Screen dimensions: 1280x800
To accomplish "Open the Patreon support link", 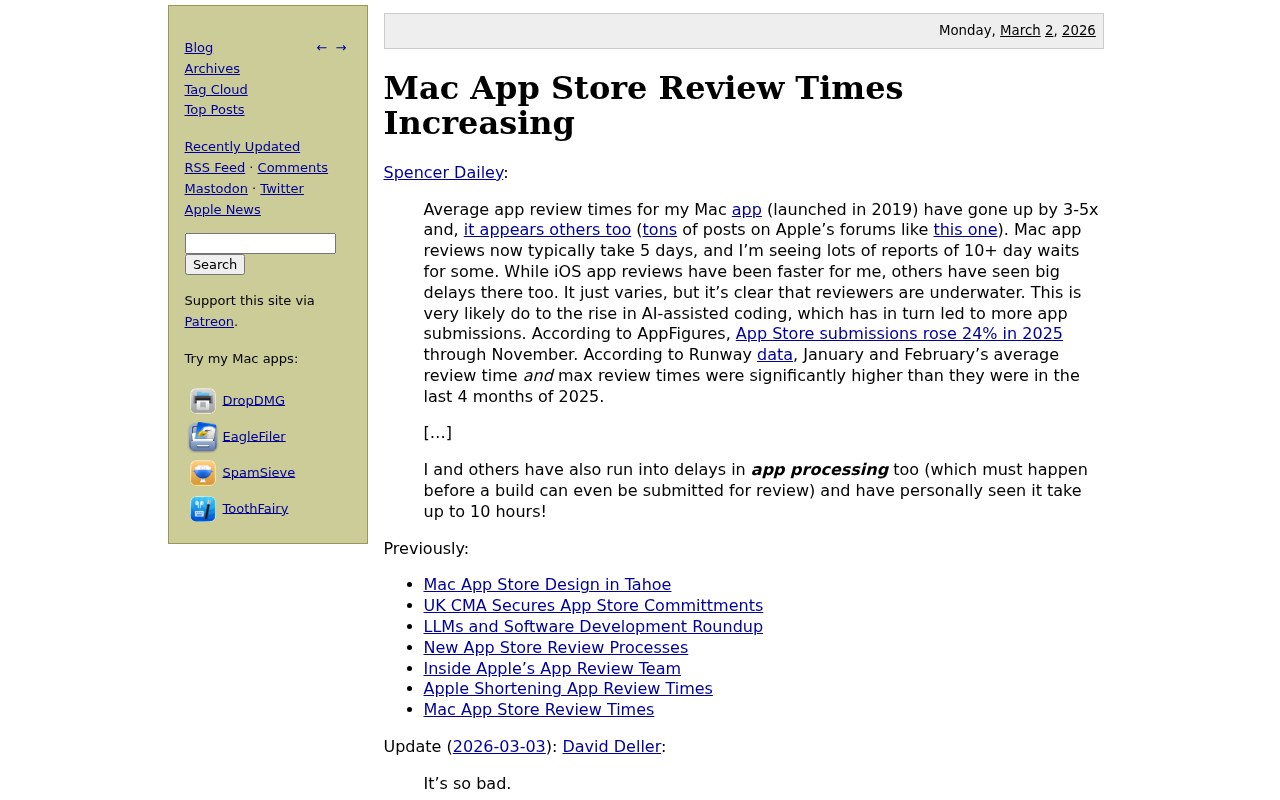I will [x=209, y=322].
